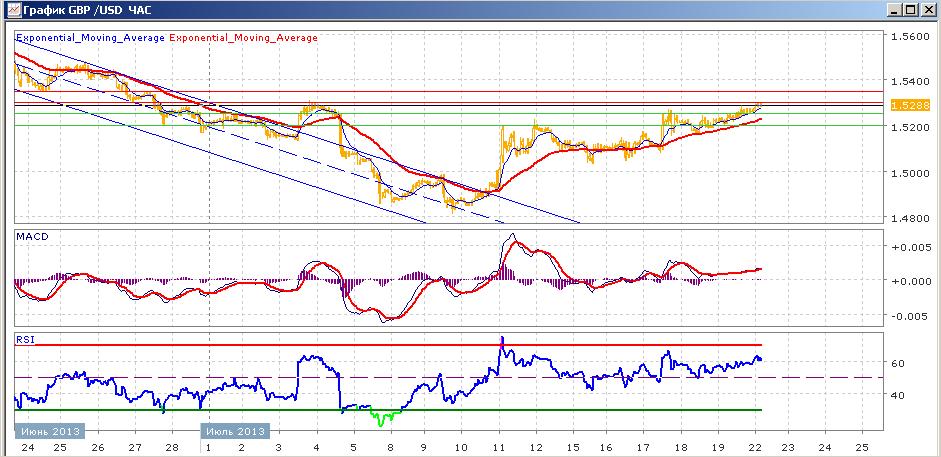The image size is (941, 457).
Task: Click the MACD -0.005 axis label
Action: coord(910,315)
